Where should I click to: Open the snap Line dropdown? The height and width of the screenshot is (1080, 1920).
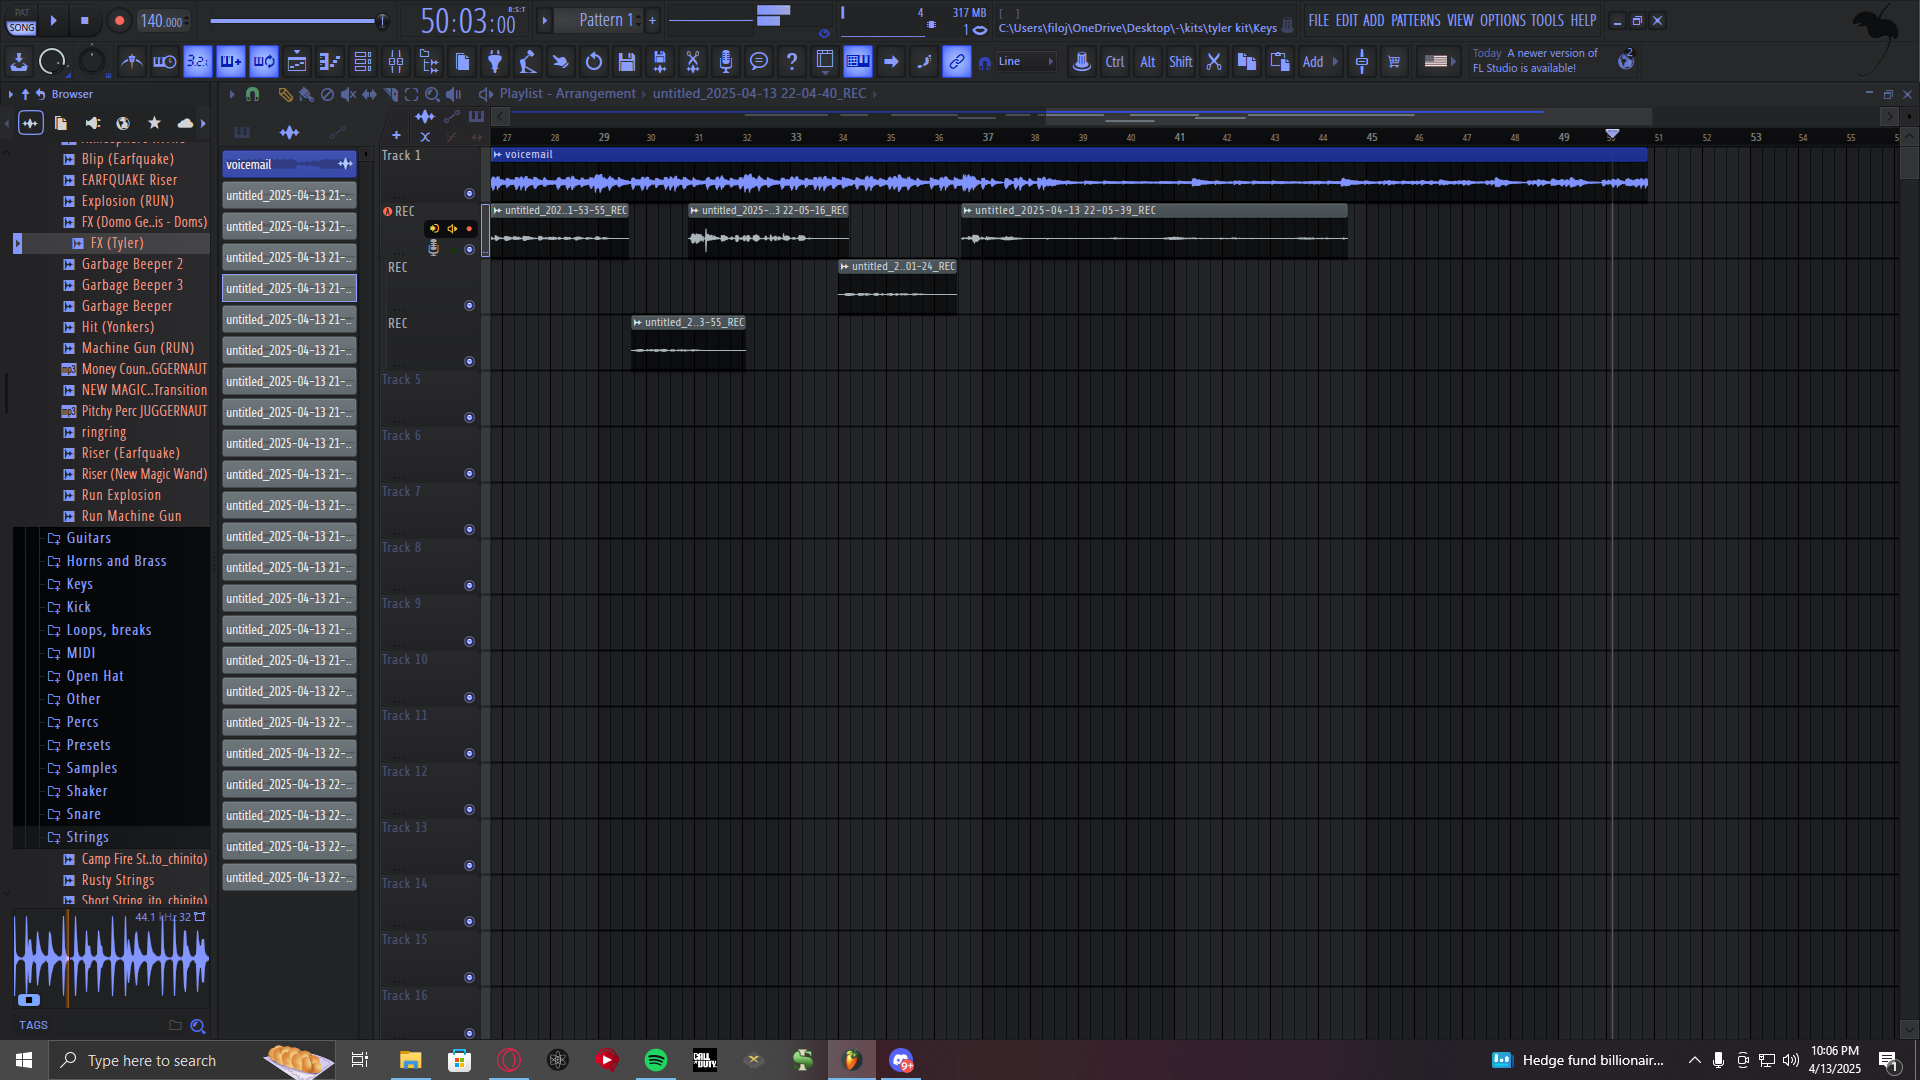(x=1027, y=62)
